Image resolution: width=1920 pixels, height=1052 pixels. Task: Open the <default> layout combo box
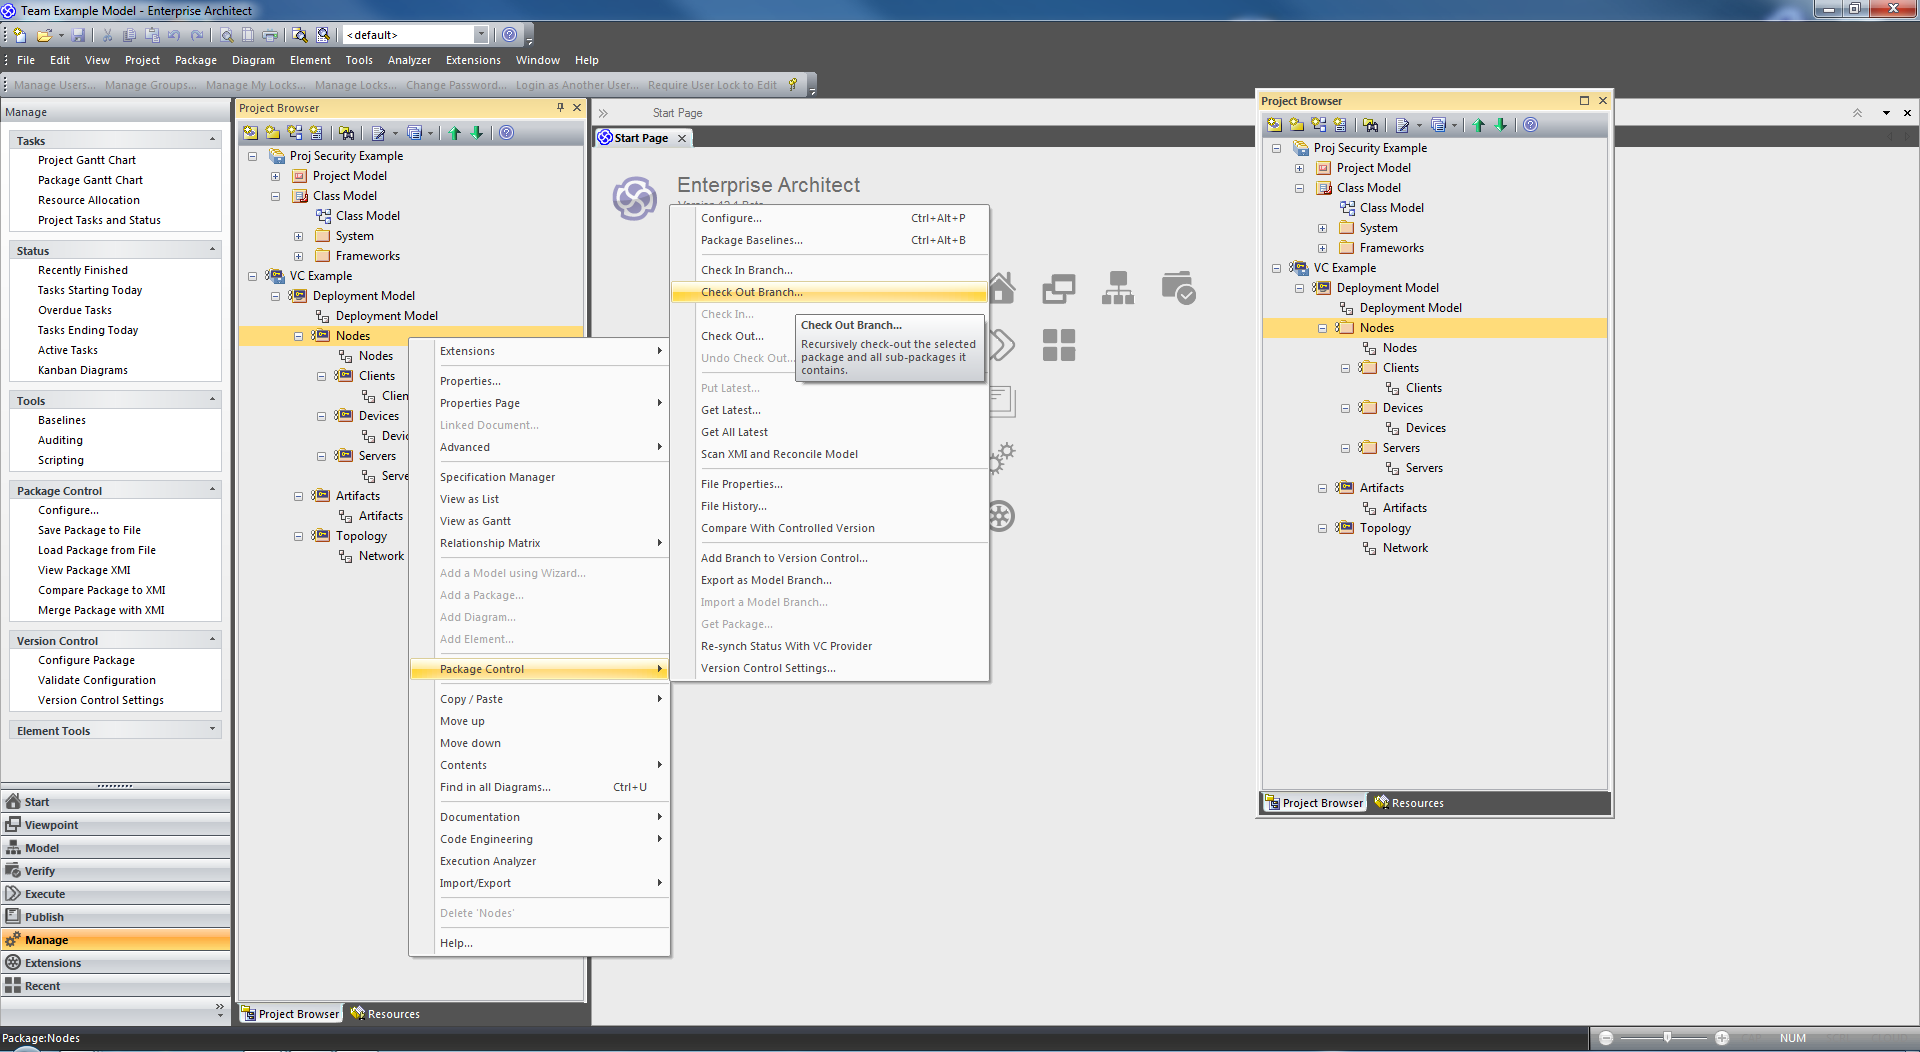coord(481,35)
